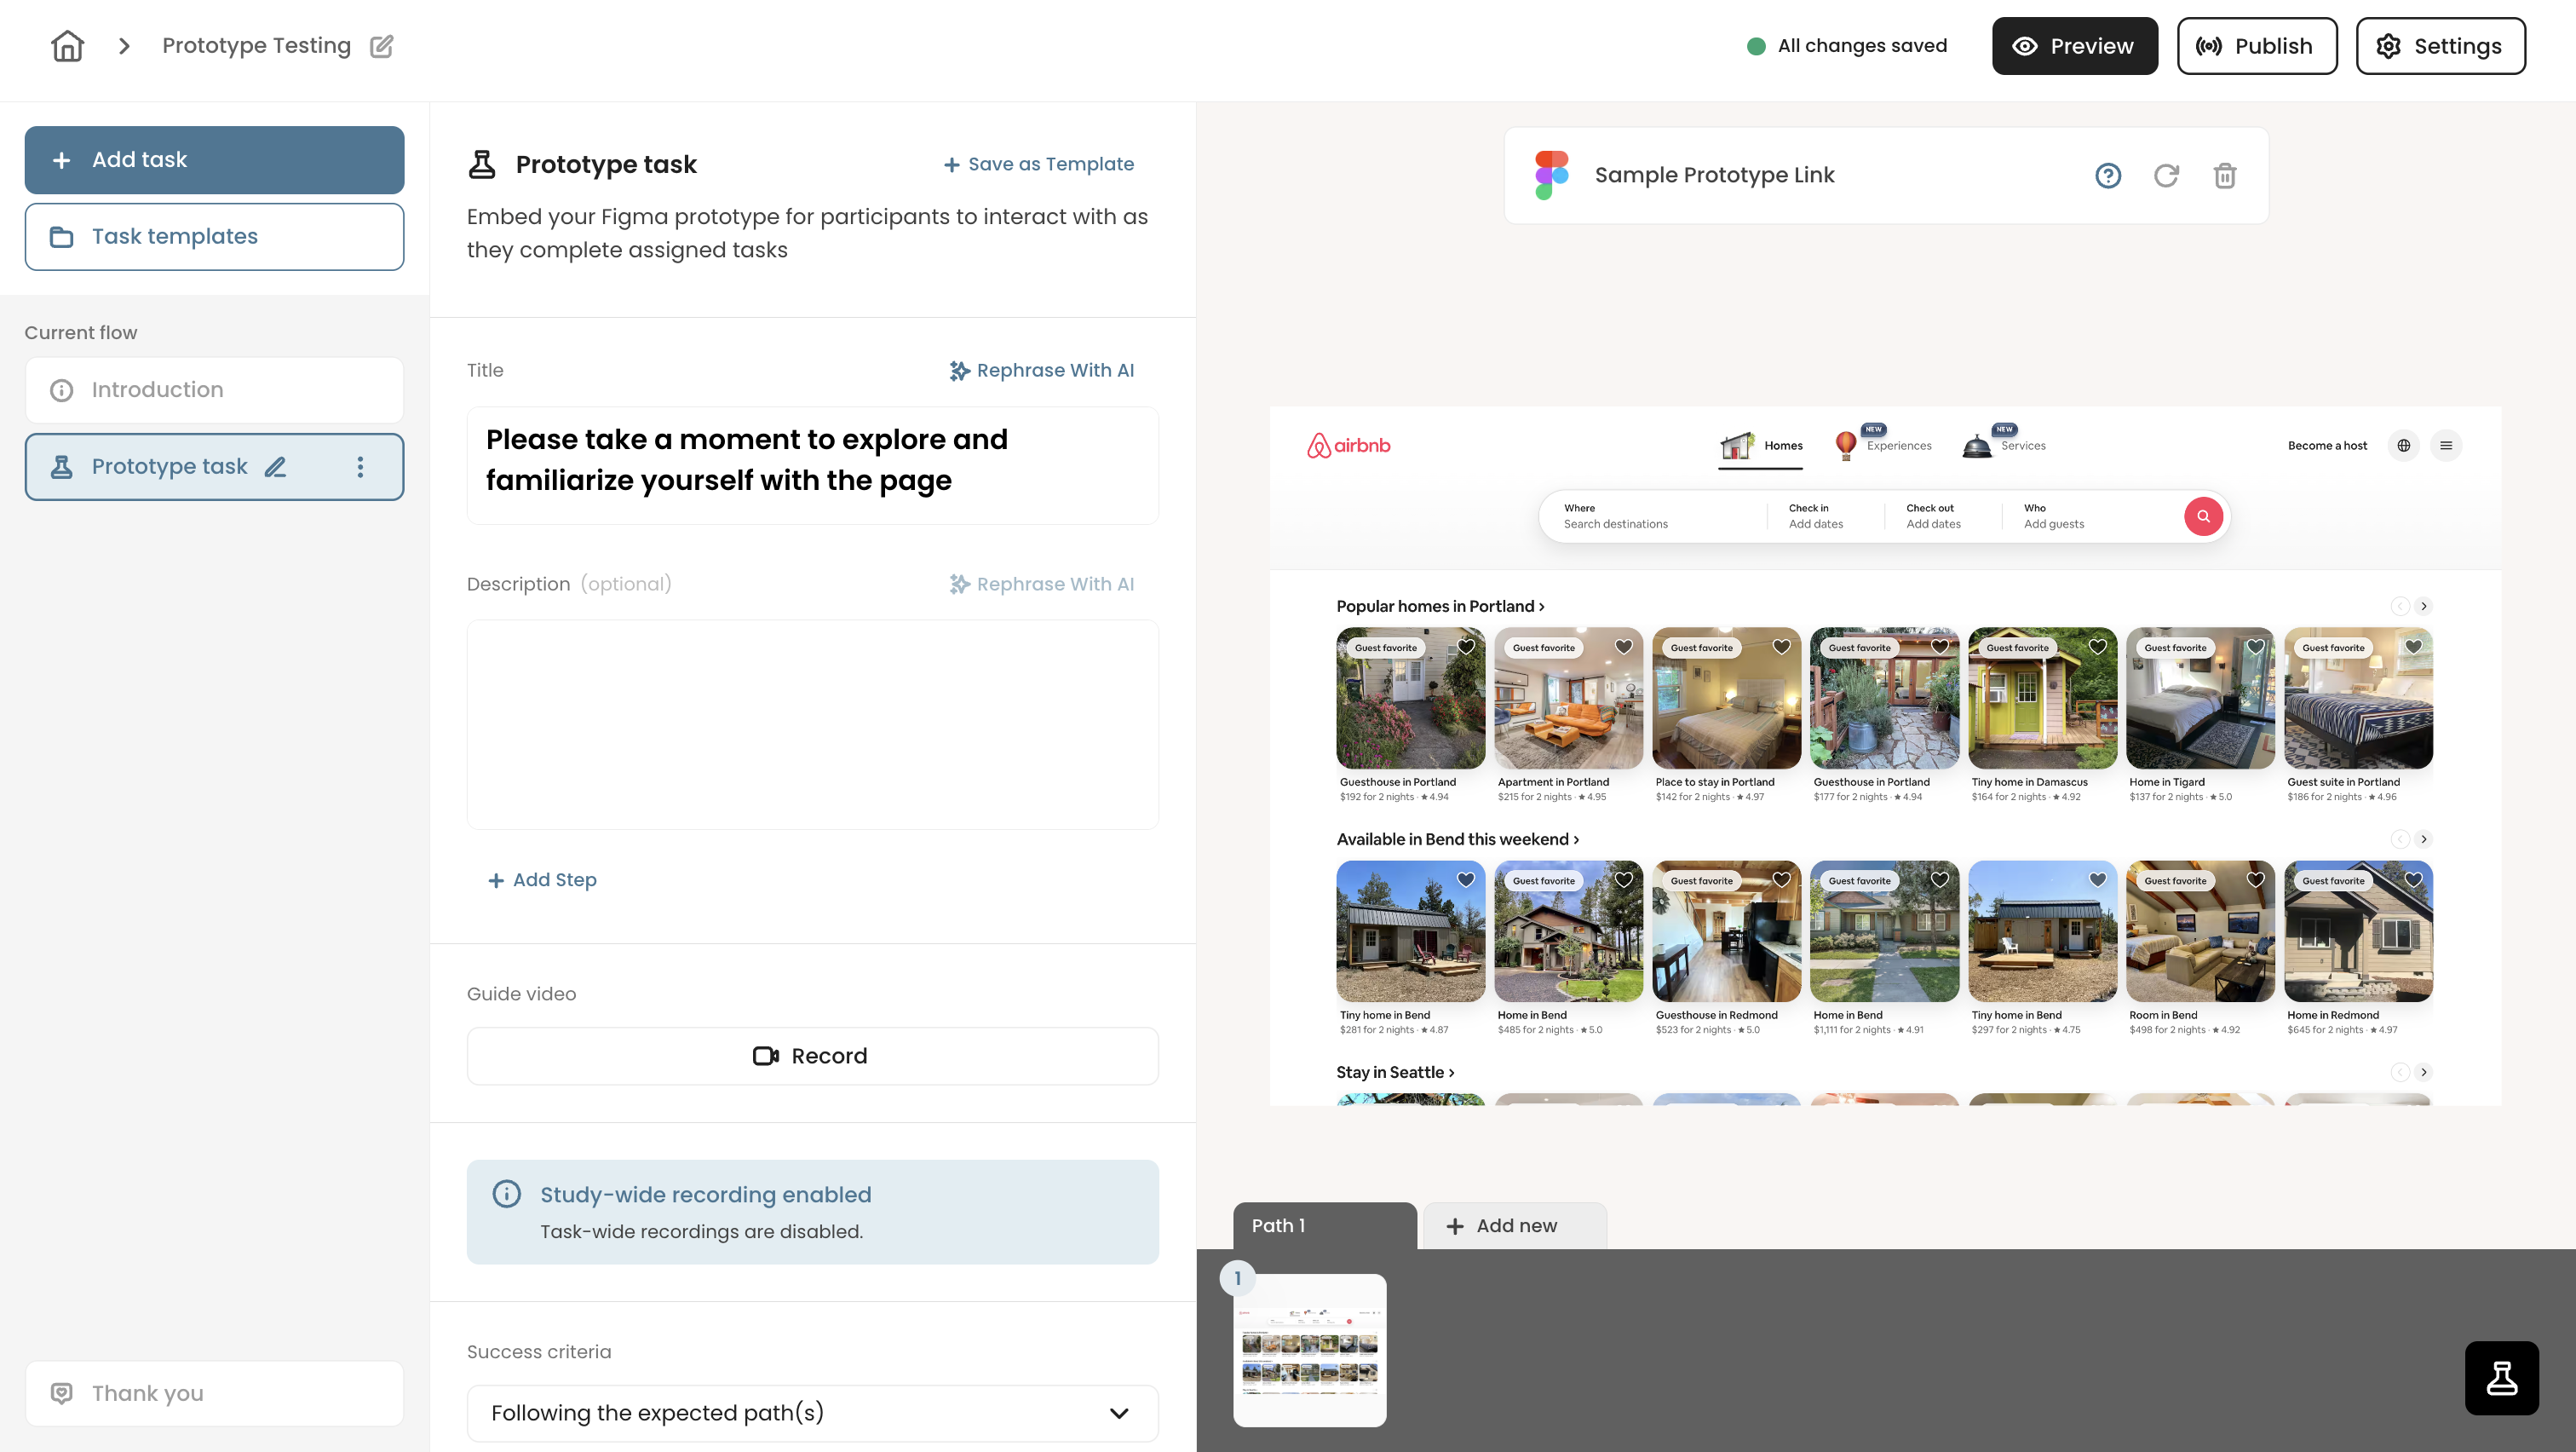The width and height of the screenshot is (2576, 1452).
Task: Publish the study
Action: pyautogui.click(x=2257, y=46)
